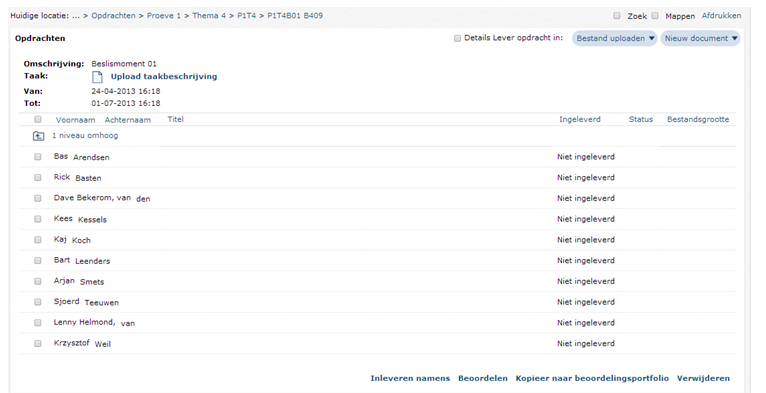Check the box for Krzysztof Weil
Screen dimensions: 766x393
coord(38,344)
